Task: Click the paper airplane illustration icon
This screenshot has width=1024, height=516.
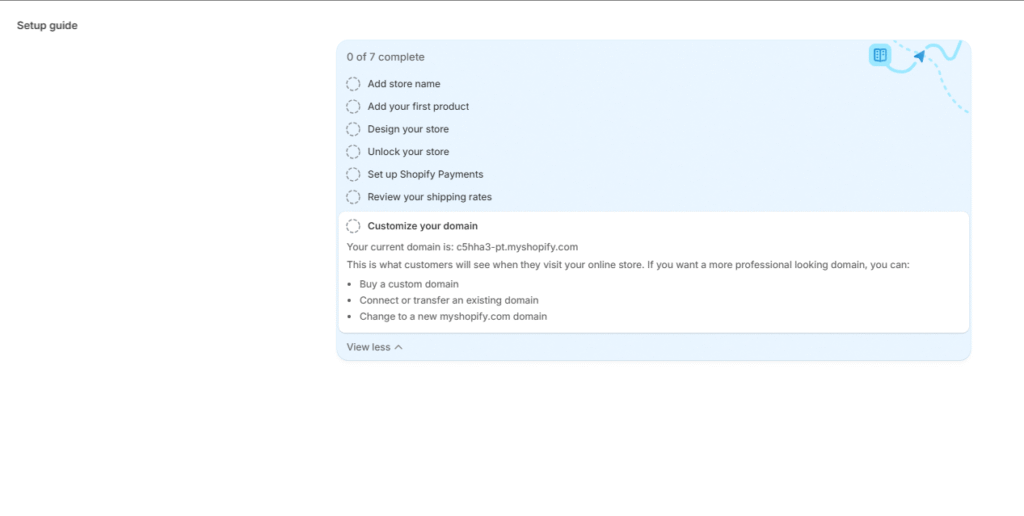Action: tap(919, 56)
